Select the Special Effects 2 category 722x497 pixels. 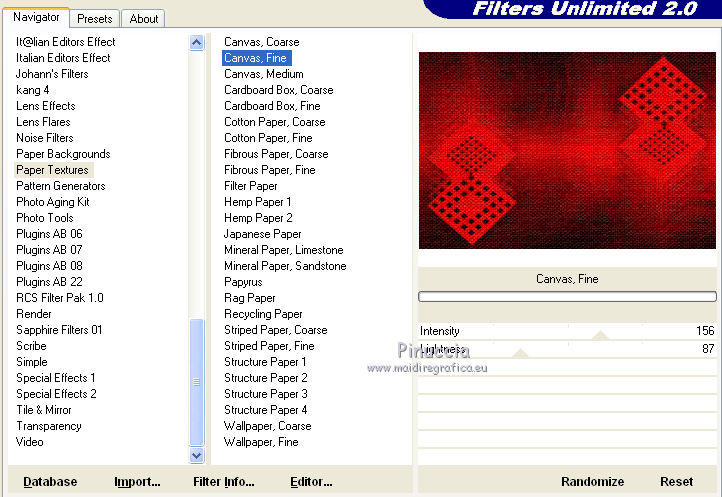[56, 394]
